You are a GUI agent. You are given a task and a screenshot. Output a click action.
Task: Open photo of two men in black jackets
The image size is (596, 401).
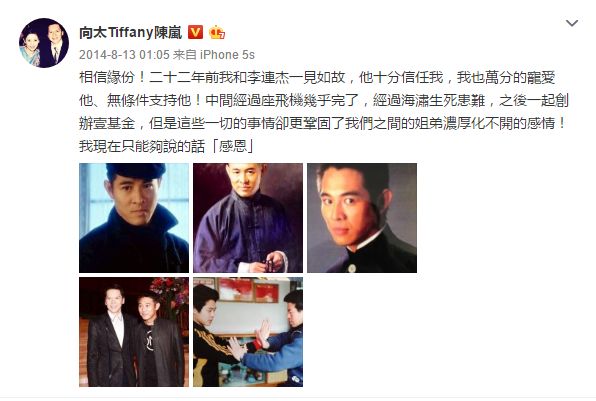[x=134, y=332]
